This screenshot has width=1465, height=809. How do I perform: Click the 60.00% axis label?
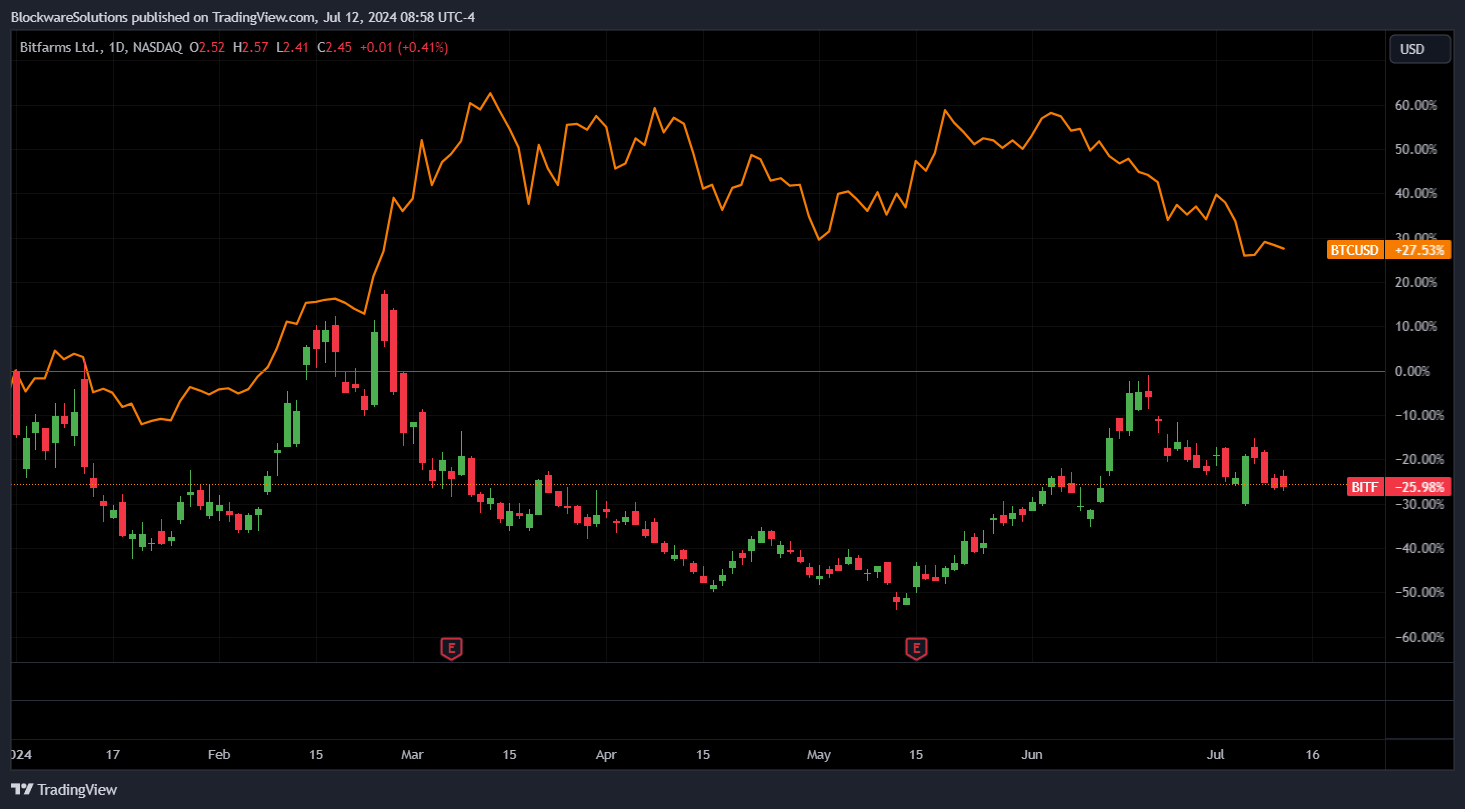point(1417,105)
